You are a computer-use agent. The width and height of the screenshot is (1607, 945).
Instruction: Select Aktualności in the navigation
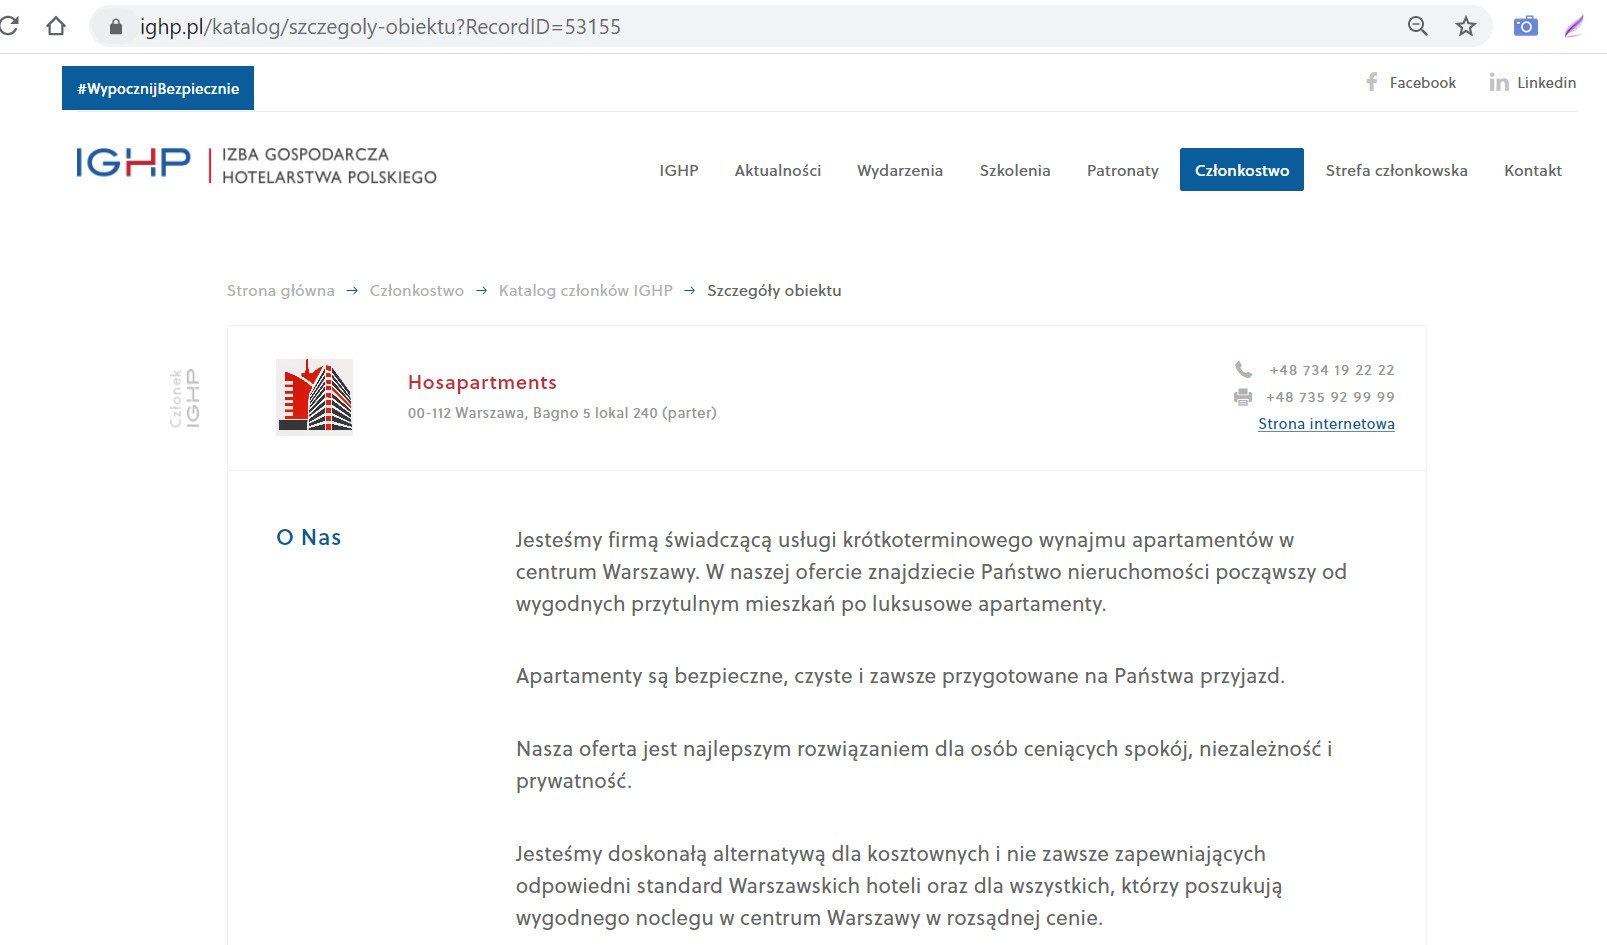pos(777,170)
